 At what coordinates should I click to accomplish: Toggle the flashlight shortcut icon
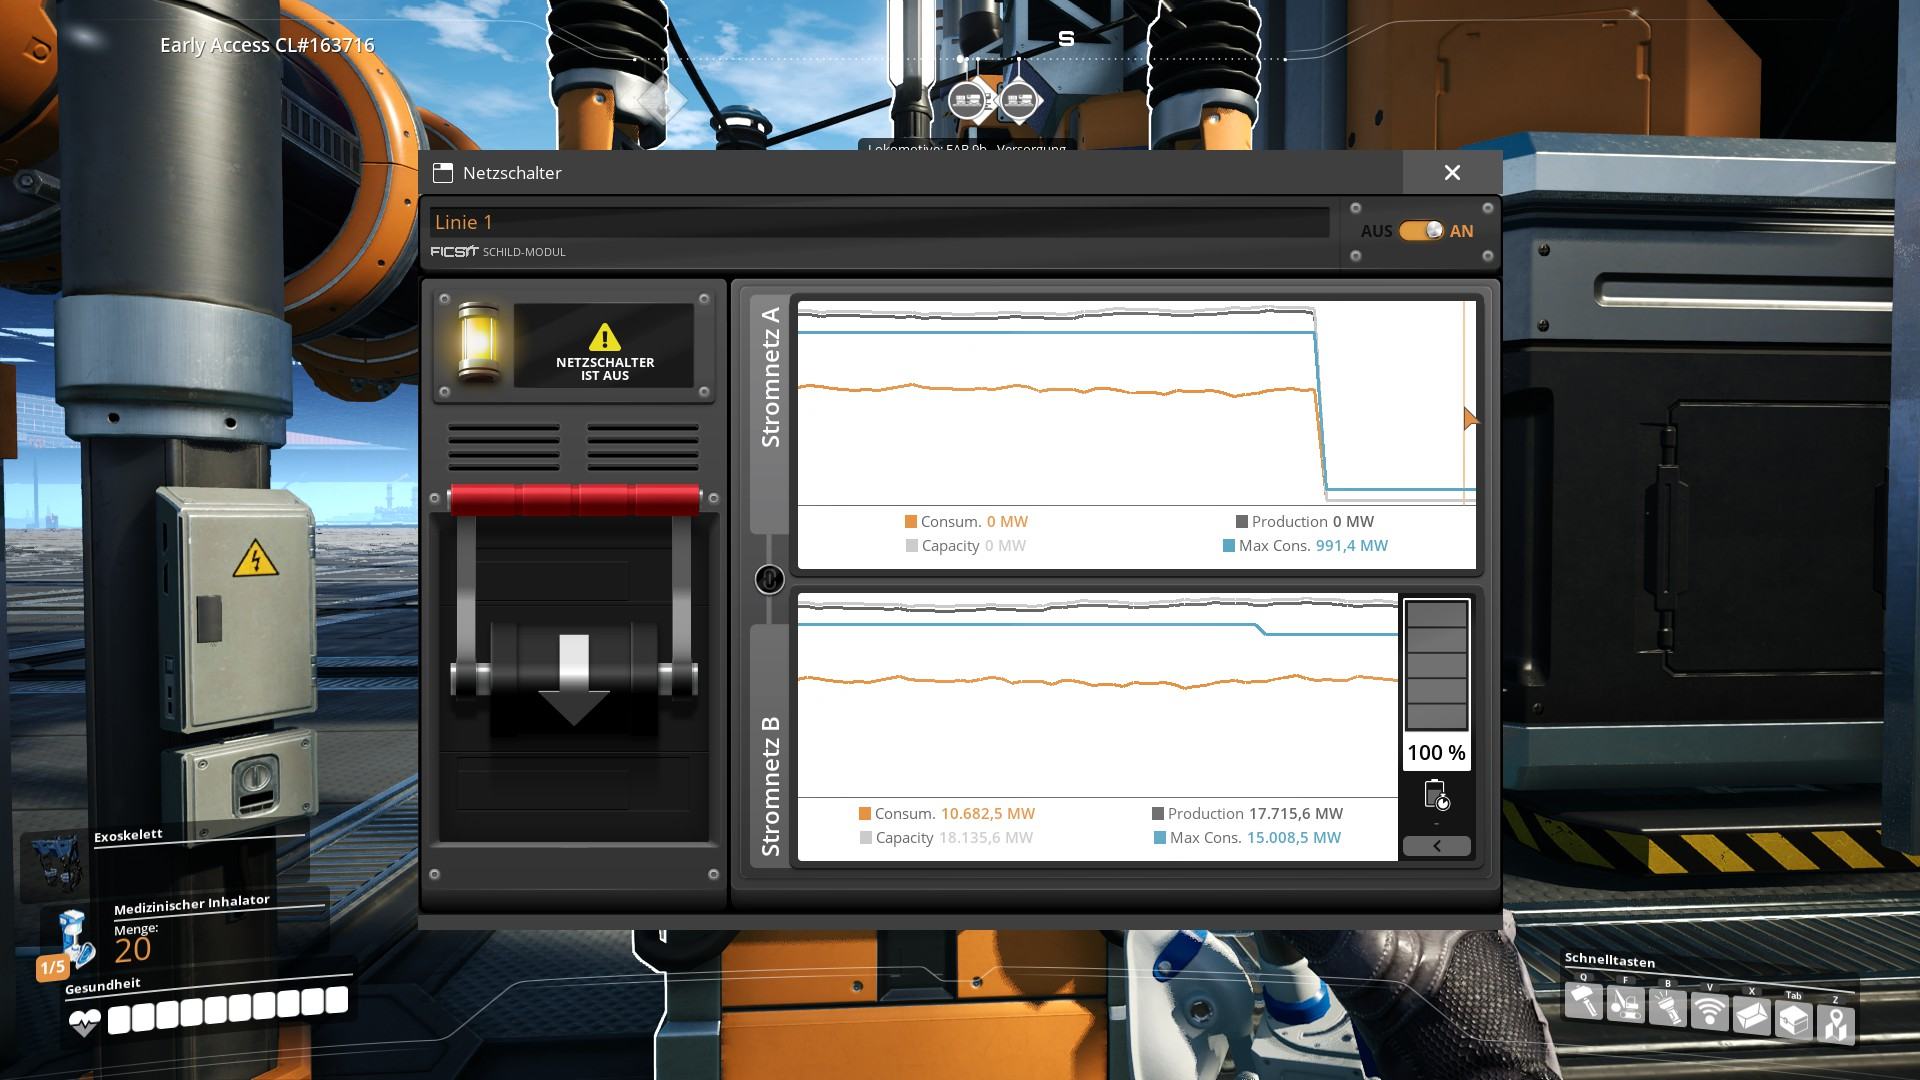[x=1669, y=1008]
